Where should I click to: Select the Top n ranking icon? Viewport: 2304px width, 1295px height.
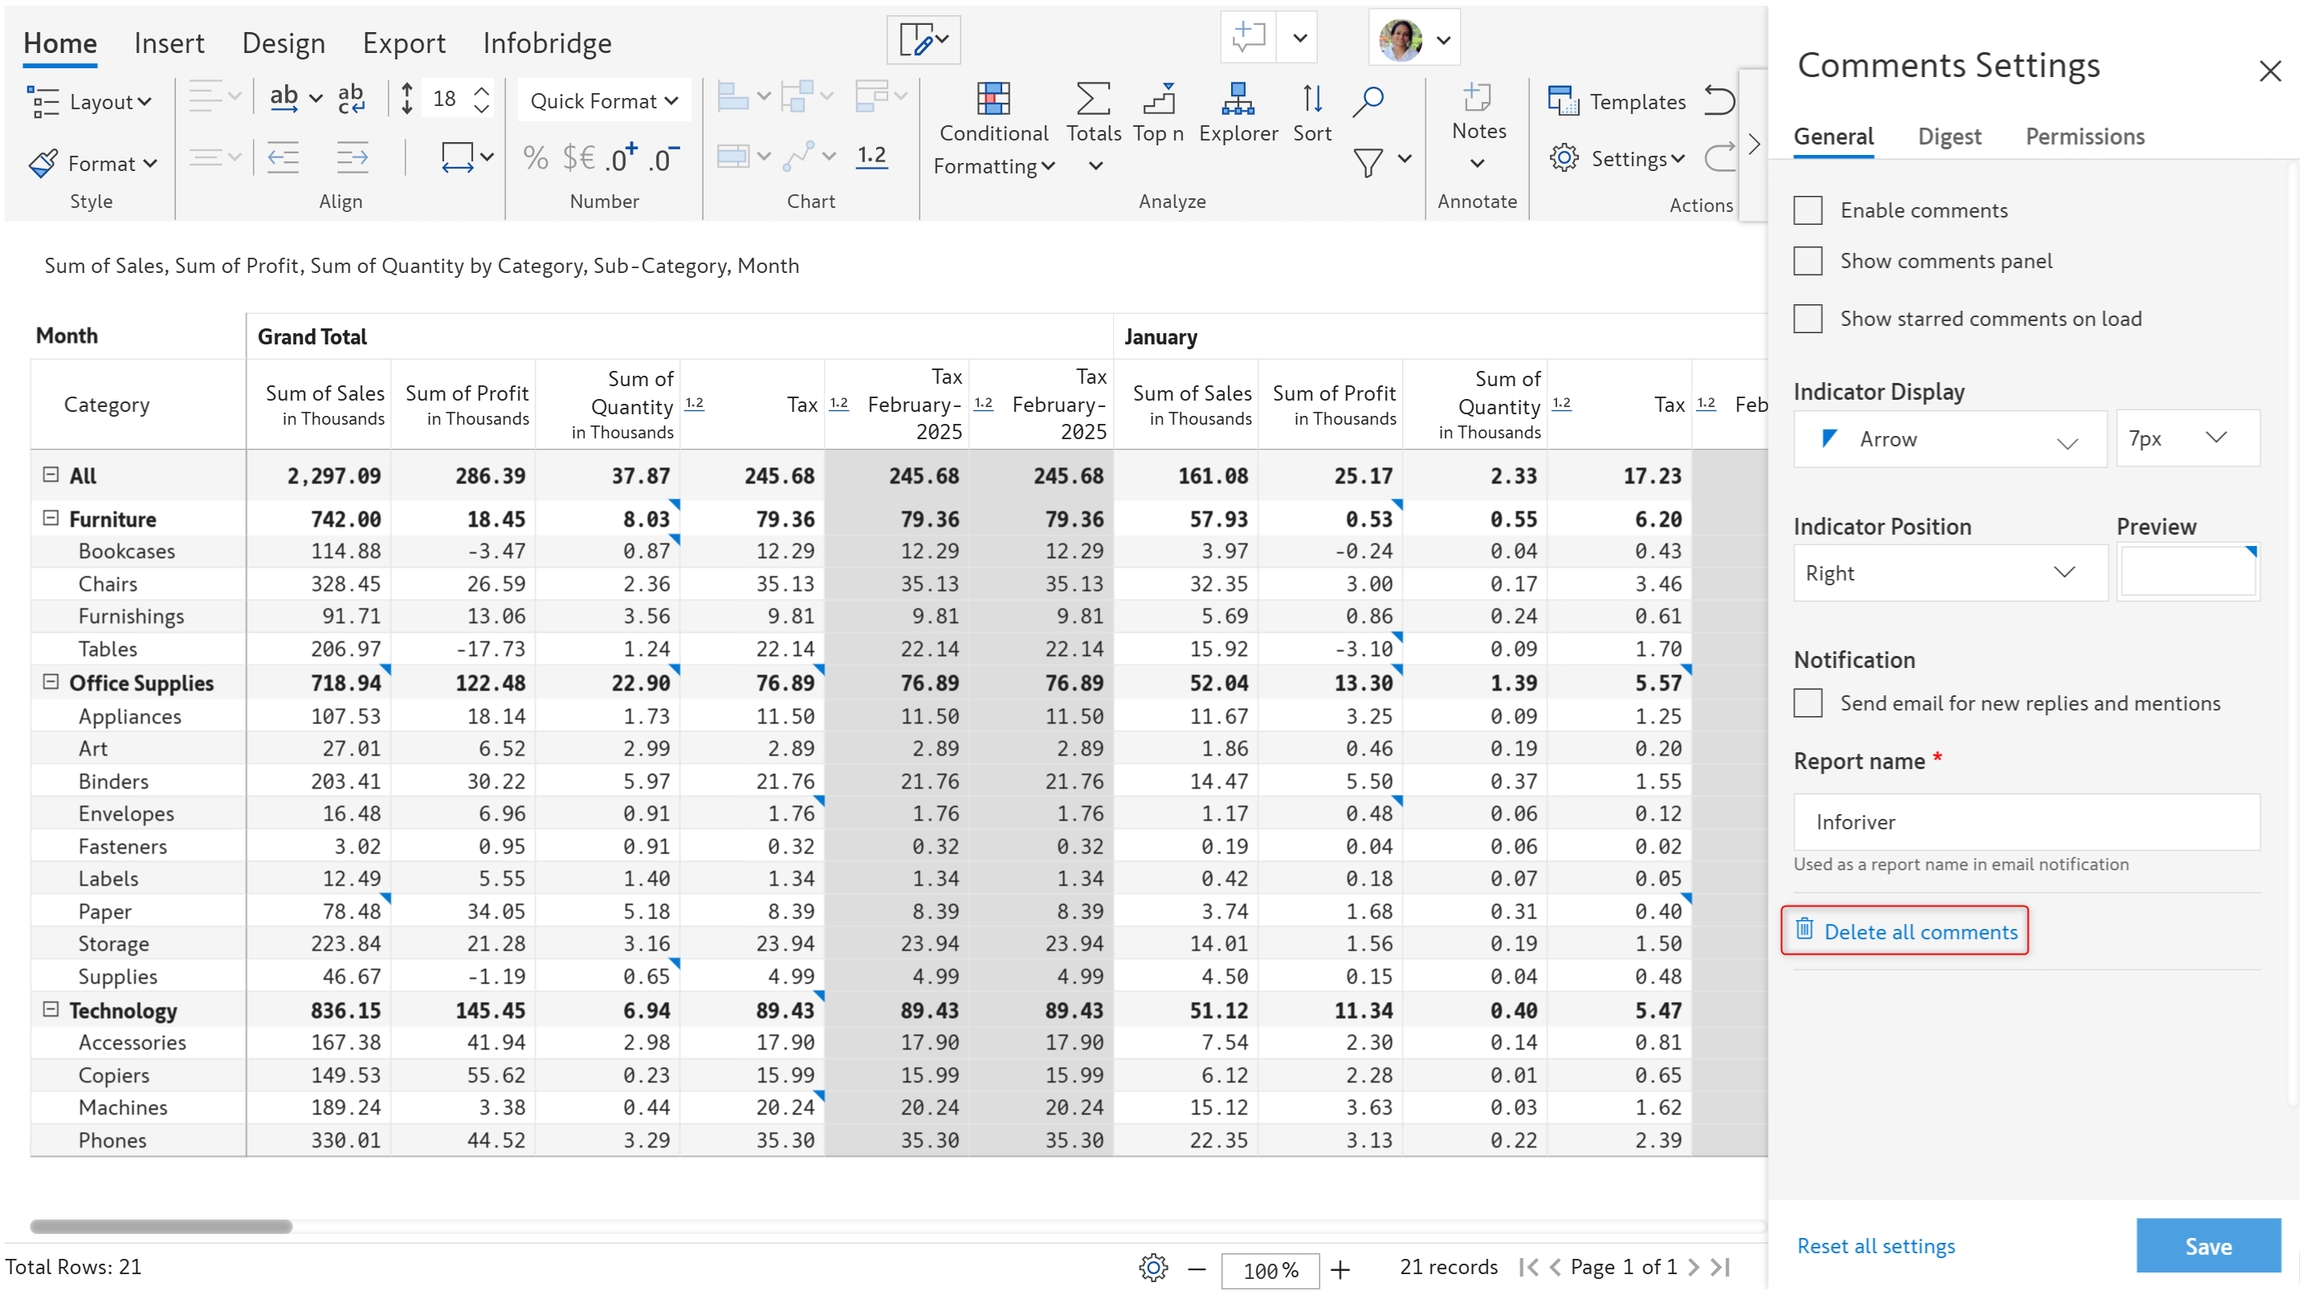(x=1158, y=100)
